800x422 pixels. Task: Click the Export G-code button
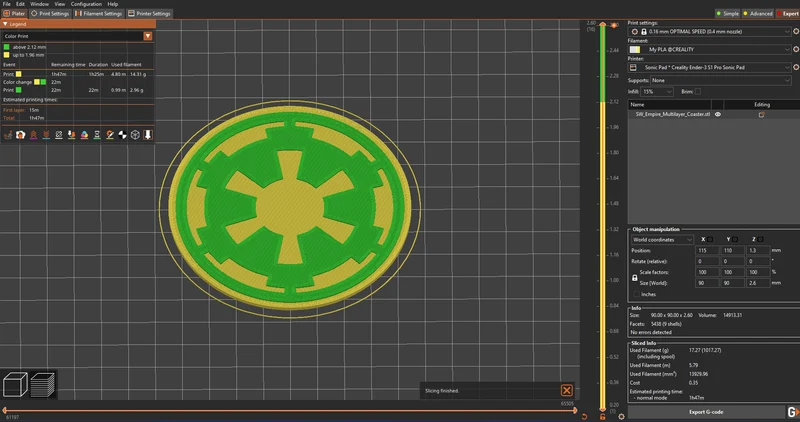(706, 412)
